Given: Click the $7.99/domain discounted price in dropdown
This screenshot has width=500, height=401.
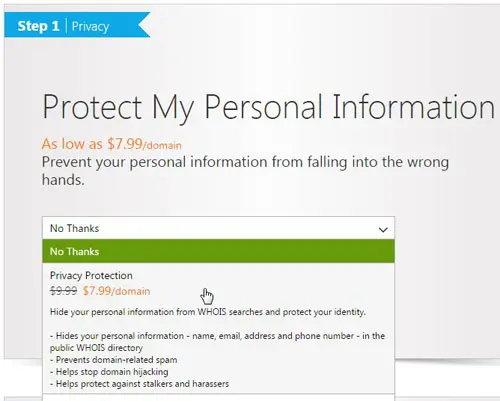Looking at the screenshot, I should pyautogui.click(x=116, y=291).
